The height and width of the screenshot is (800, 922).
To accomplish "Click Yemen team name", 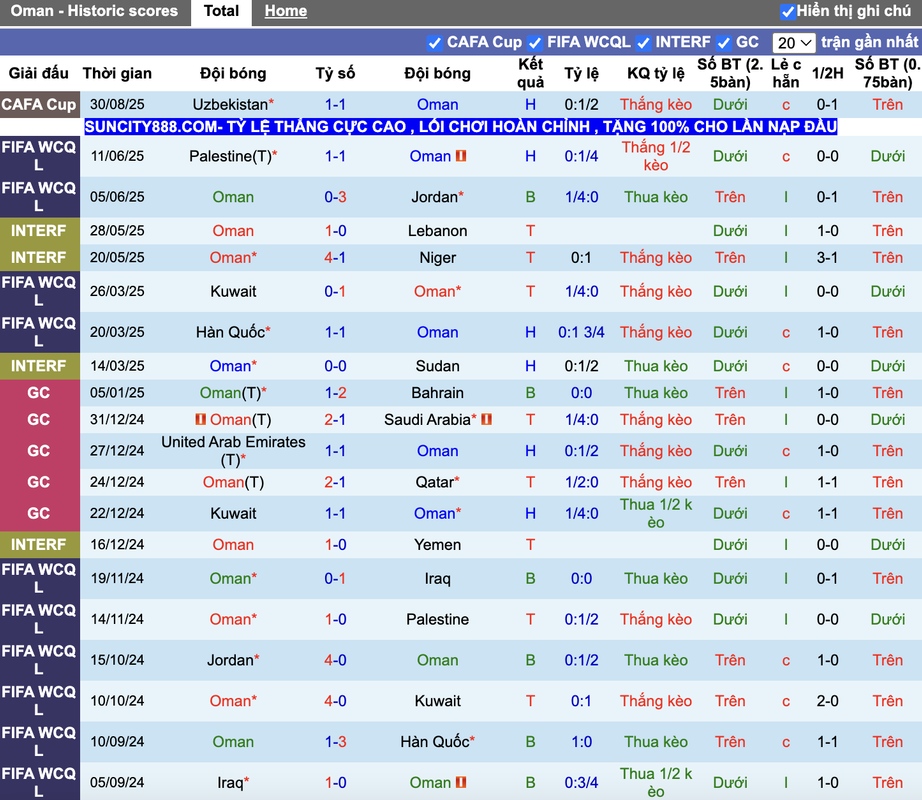I will pos(437,545).
